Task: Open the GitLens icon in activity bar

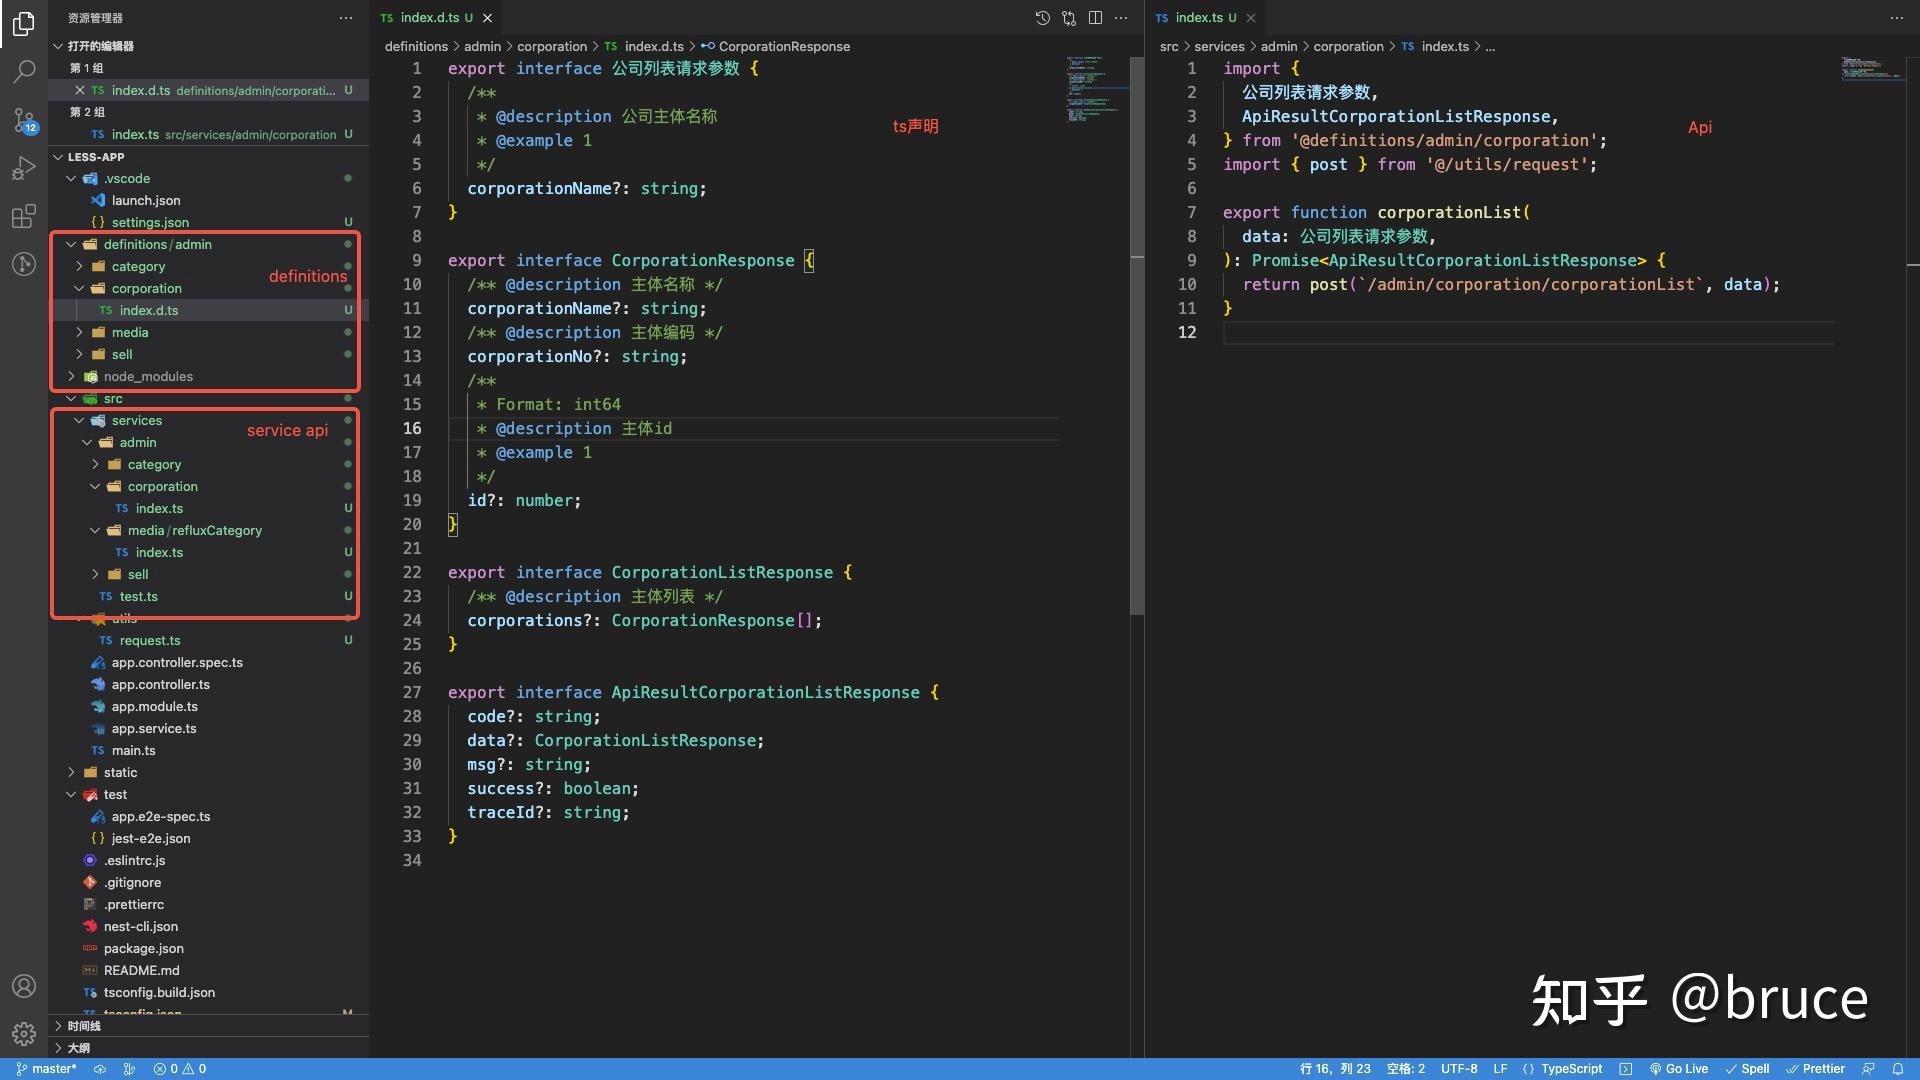Action: [24, 264]
